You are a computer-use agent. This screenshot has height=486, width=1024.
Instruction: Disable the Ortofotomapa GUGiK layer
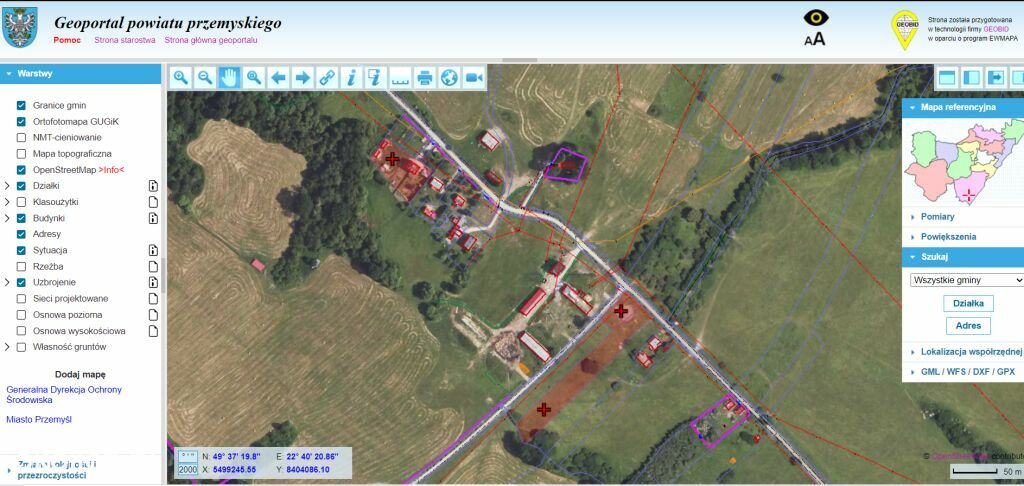tap(22, 122)
